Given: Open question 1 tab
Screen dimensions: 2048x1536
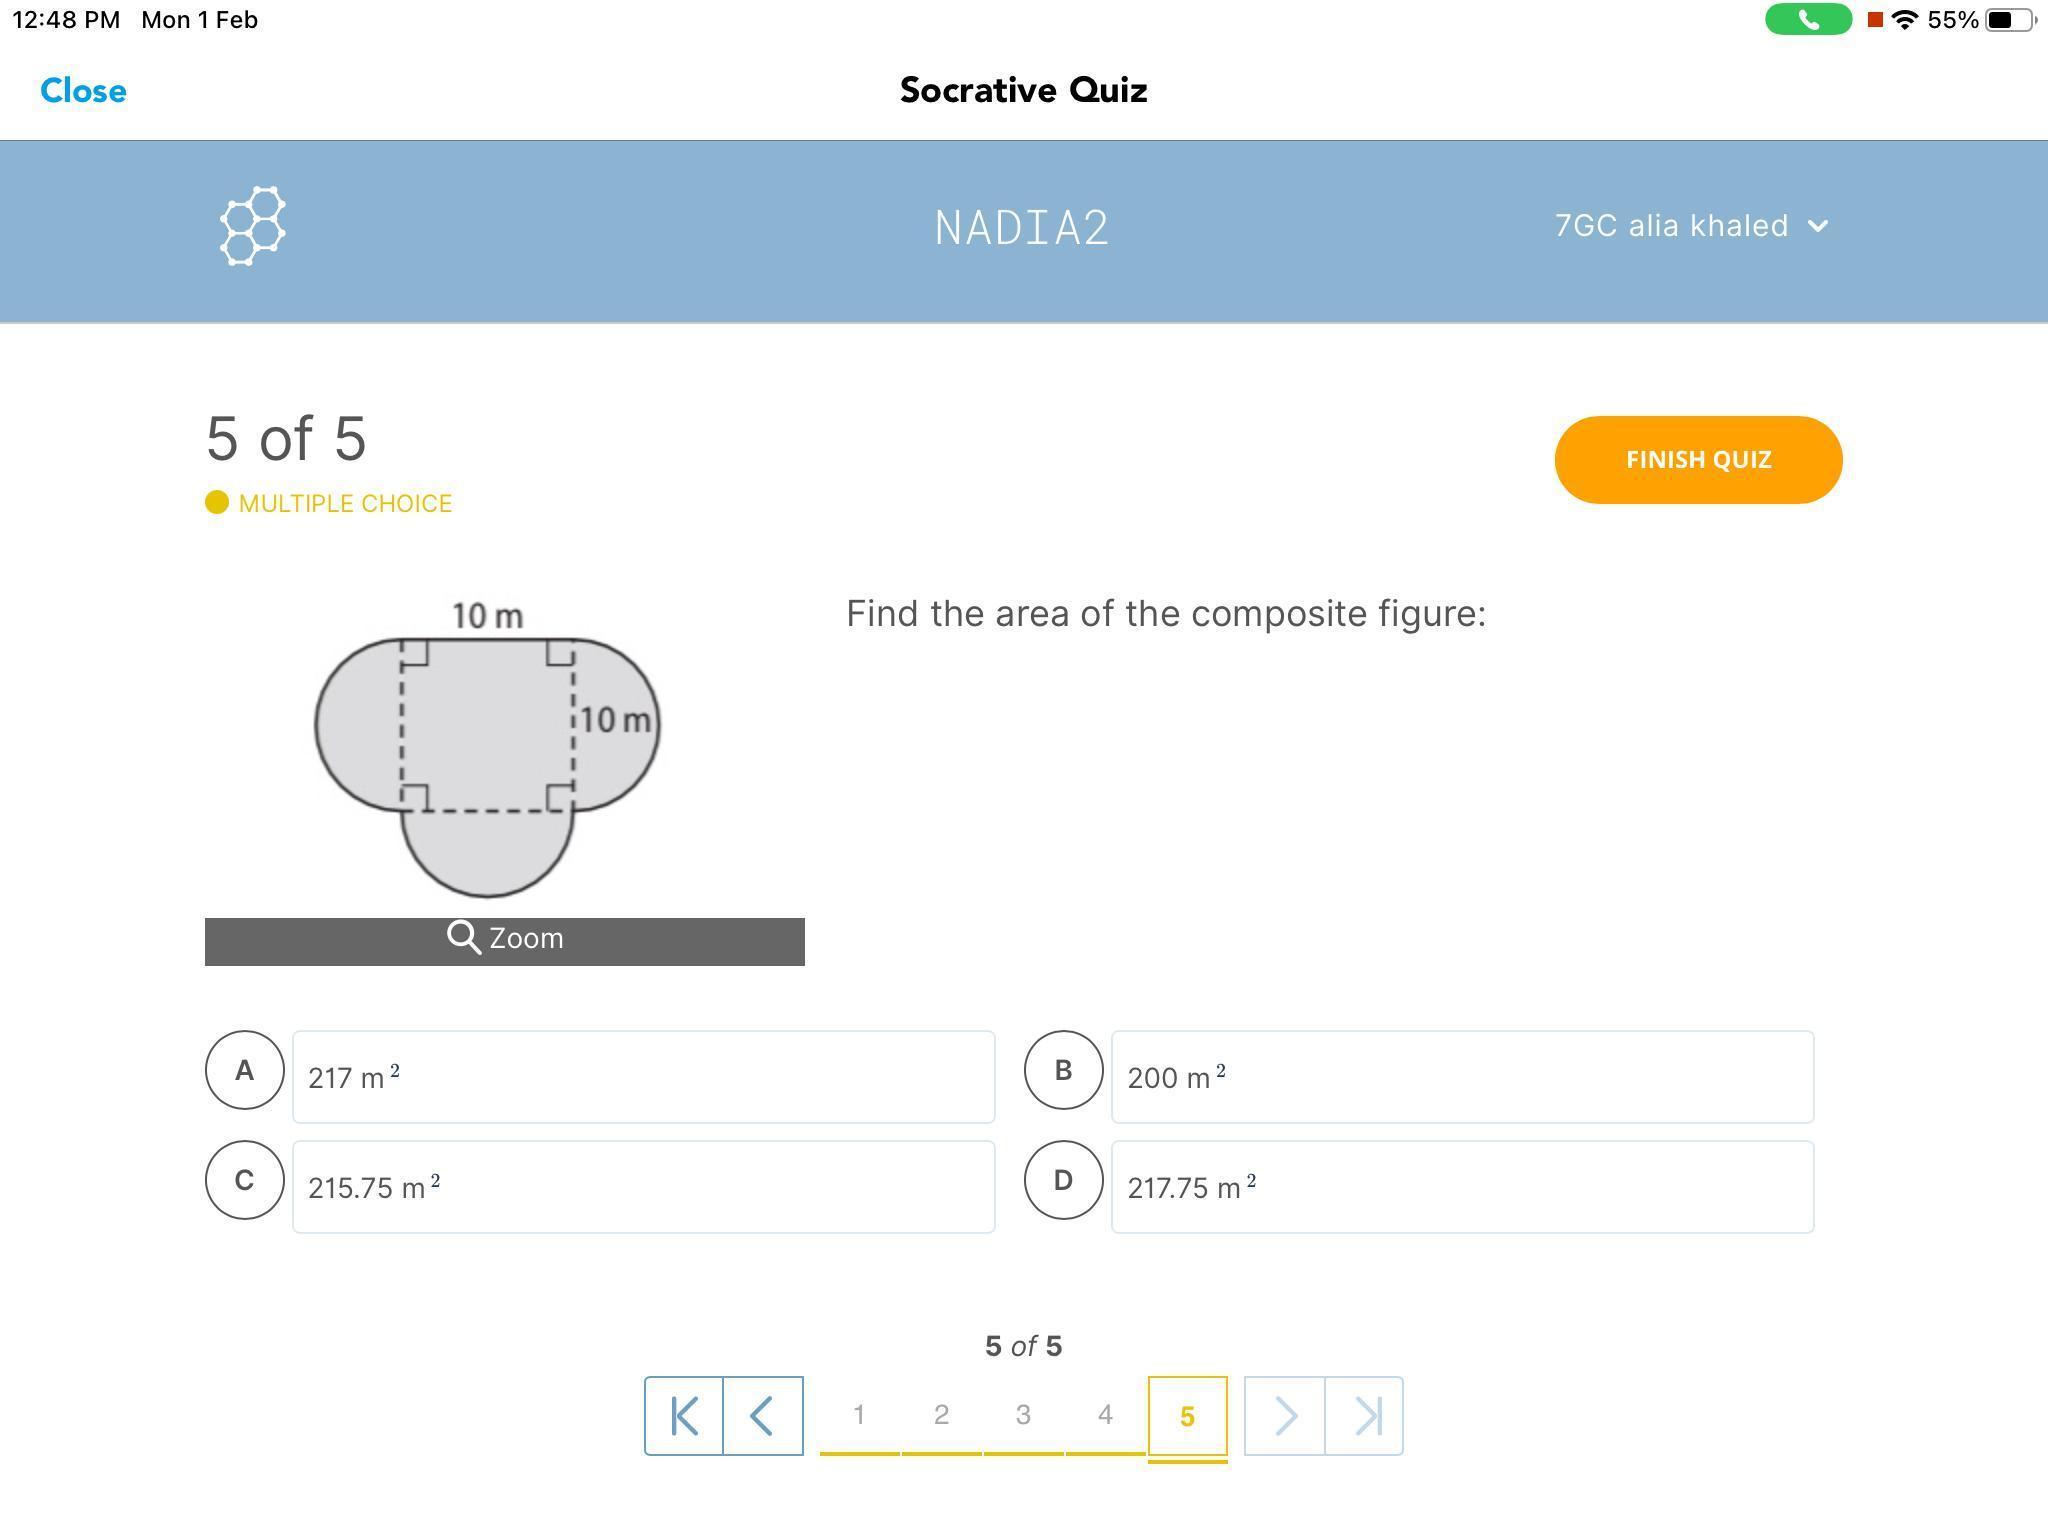Looking at the screenshot, I should click(x=859, y=1416).
